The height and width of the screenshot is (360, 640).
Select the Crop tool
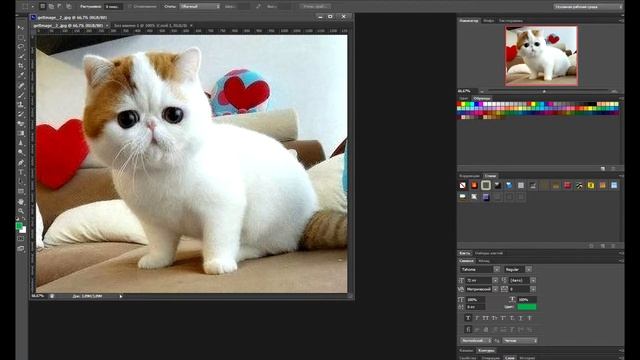coord(21,66)
